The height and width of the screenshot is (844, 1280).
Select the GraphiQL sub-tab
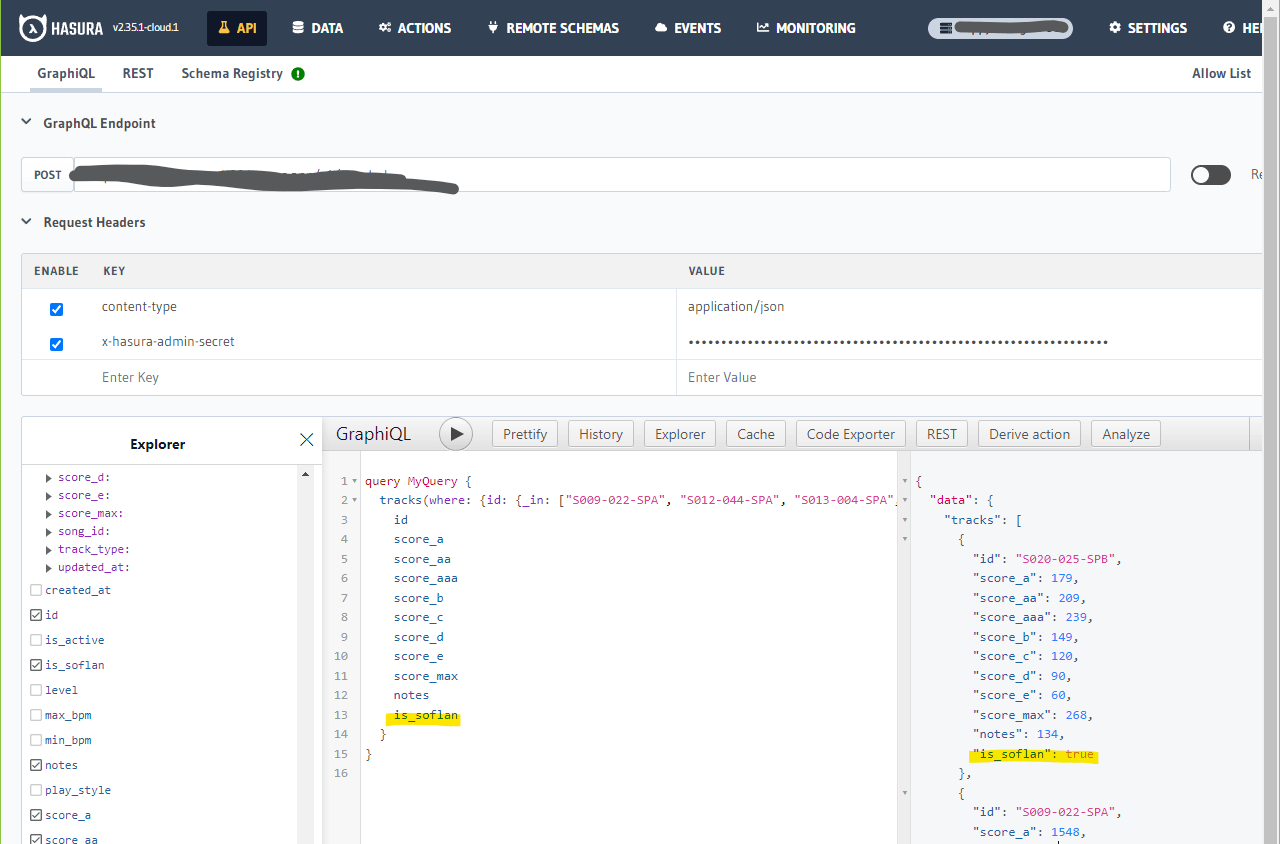(x=66, y=73)
